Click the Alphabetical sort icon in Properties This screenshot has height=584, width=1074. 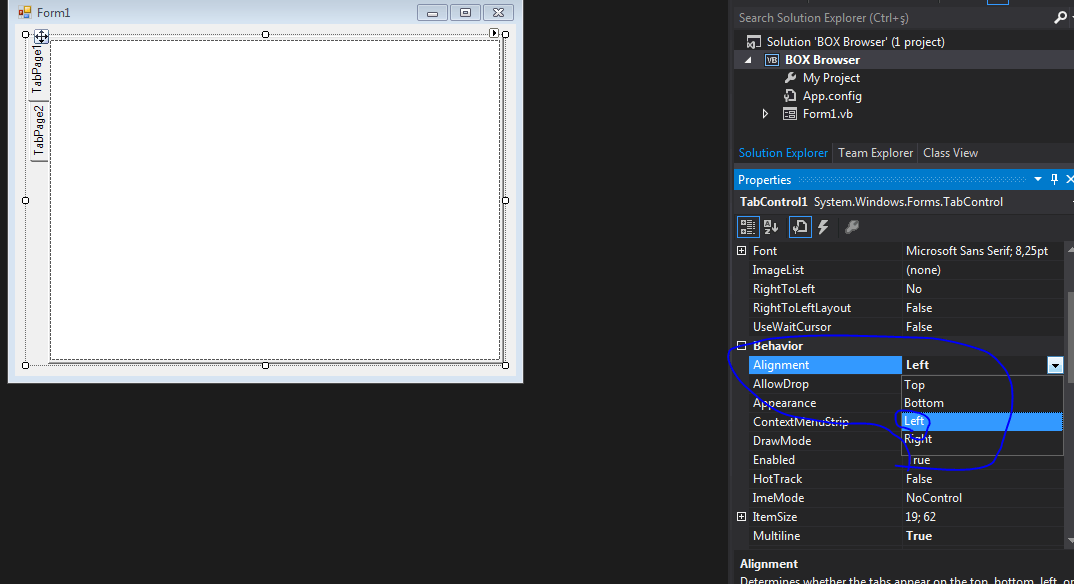[x=771, y=227]
